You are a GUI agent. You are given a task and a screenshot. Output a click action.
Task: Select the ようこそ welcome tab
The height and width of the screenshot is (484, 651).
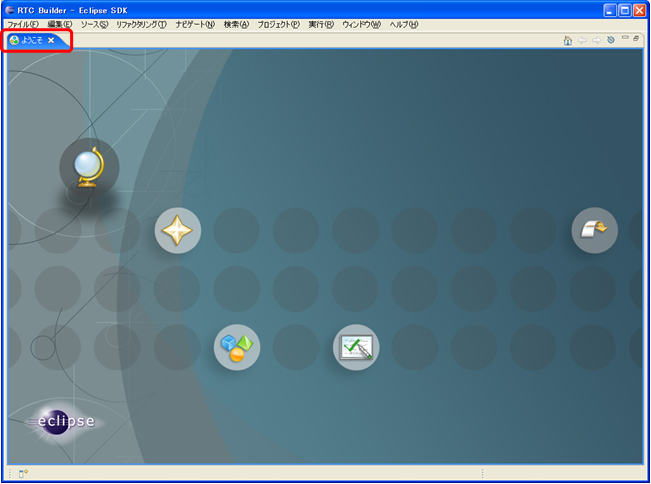coord(32,40)
